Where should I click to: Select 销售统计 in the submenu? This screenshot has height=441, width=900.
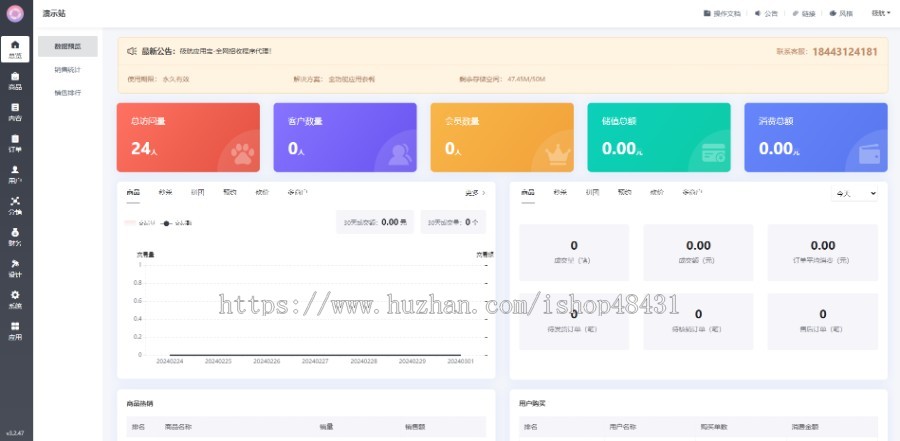pos(68,69)
